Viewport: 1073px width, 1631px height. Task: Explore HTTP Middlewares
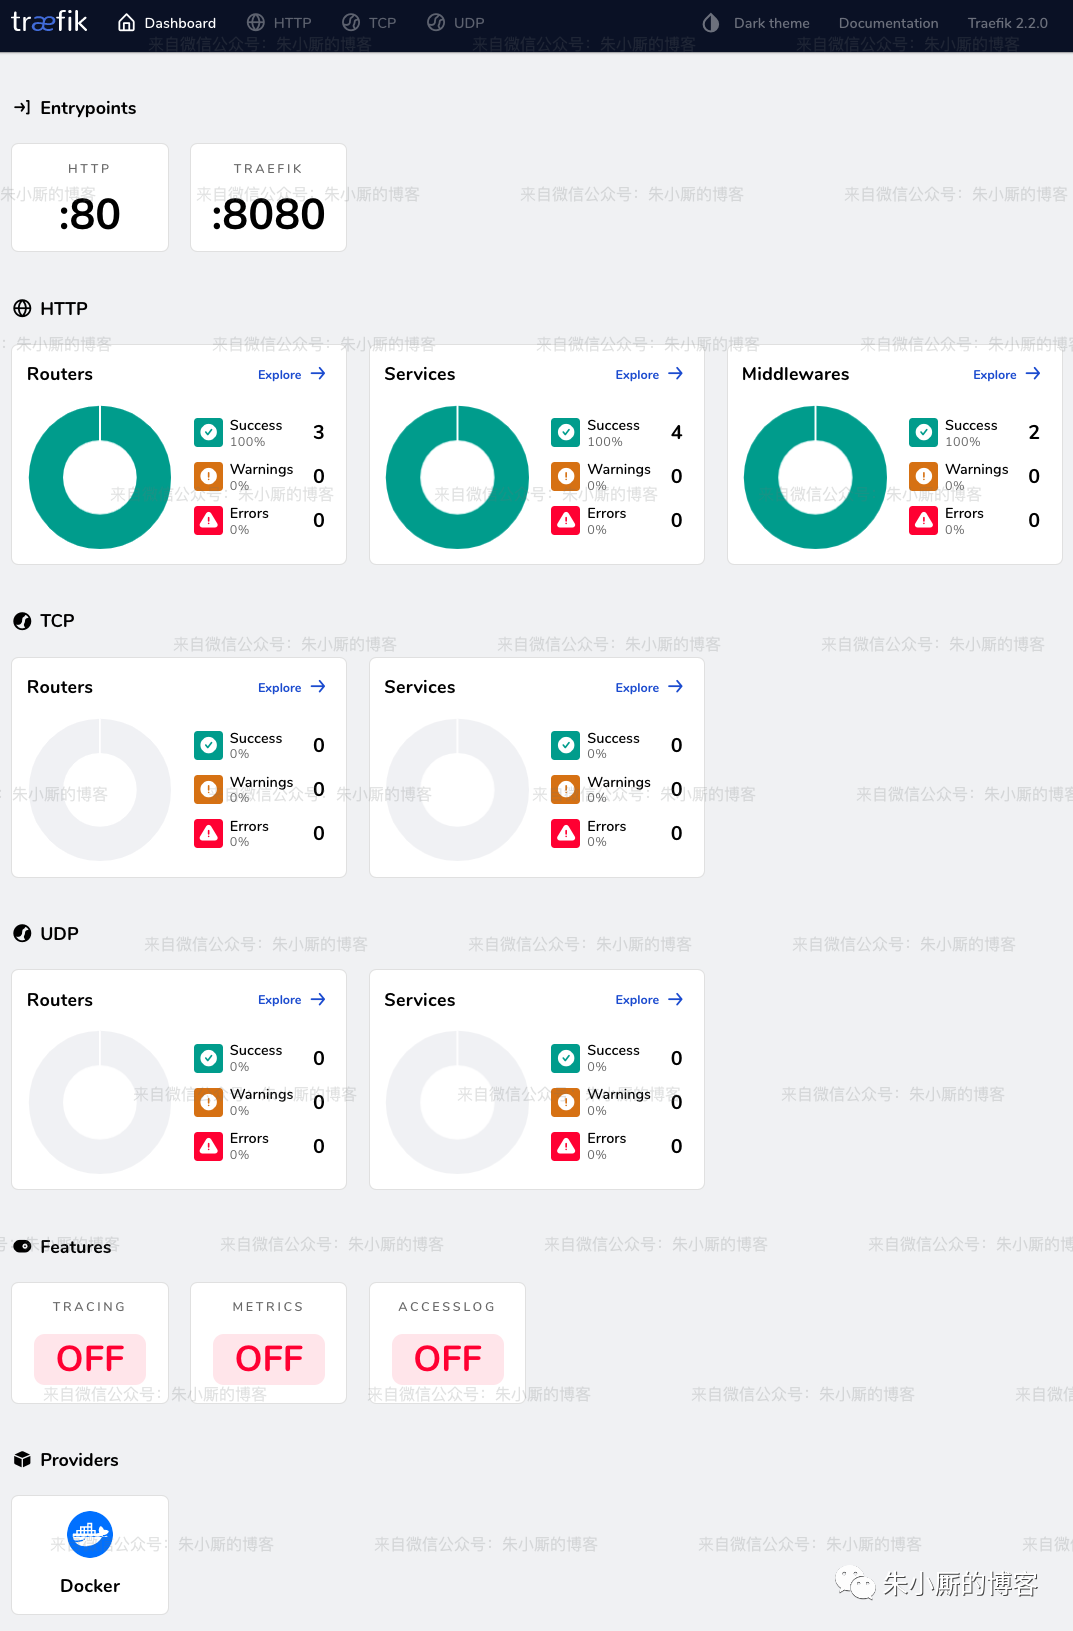(1007, 374)
